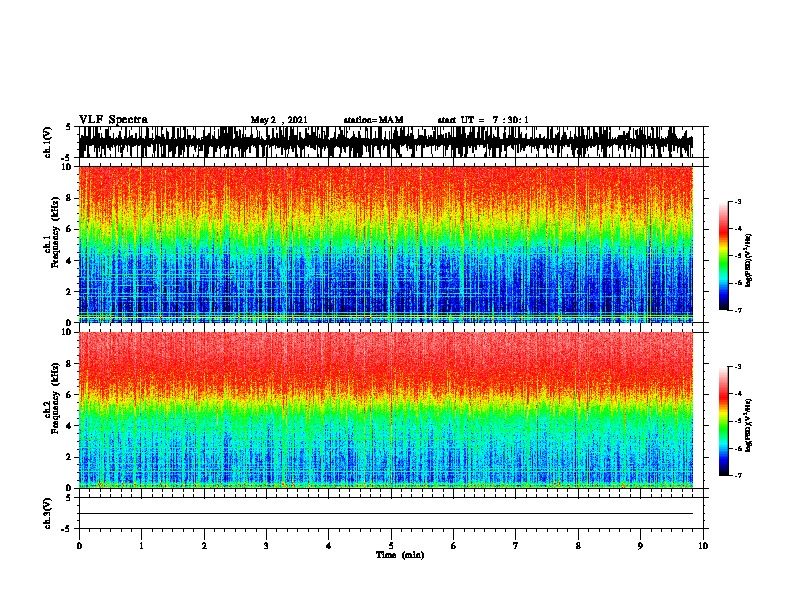Click the "-5" tick on the ch.3(V) axis

pos(66,529)
